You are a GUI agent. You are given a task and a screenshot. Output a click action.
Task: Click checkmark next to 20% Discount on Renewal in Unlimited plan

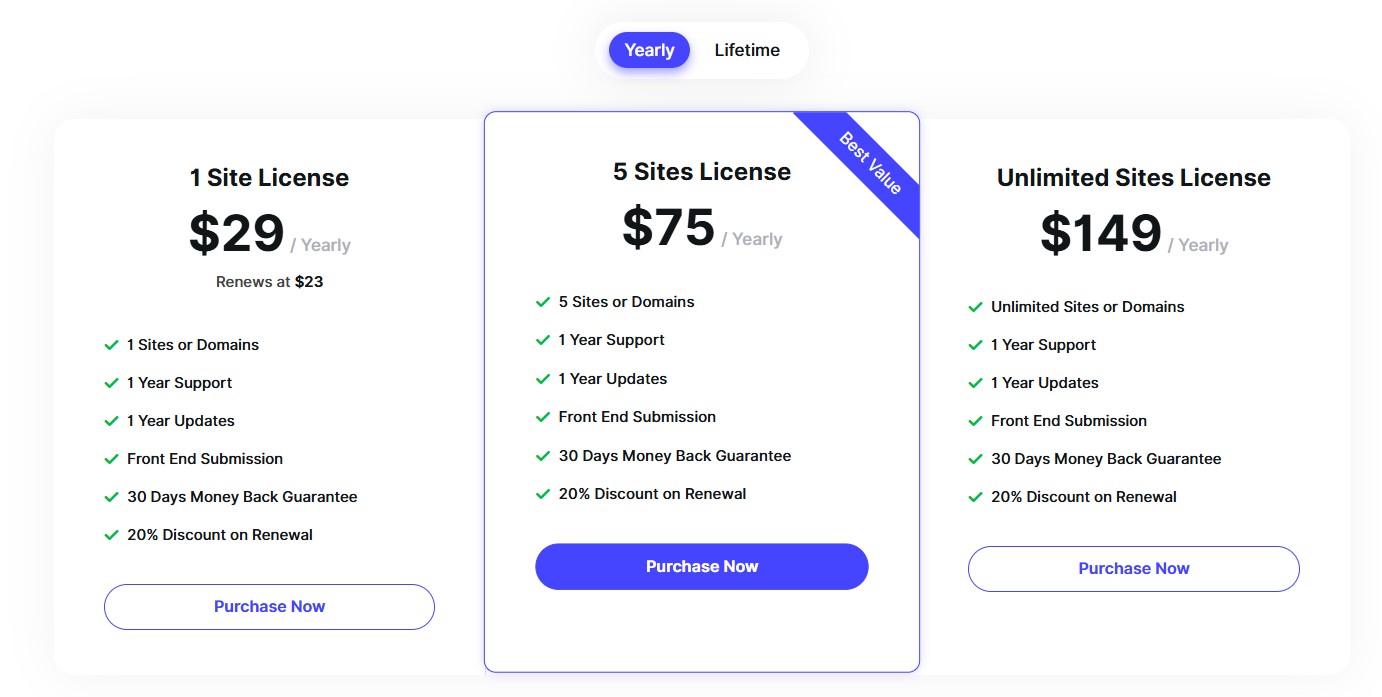coord(976,497)
